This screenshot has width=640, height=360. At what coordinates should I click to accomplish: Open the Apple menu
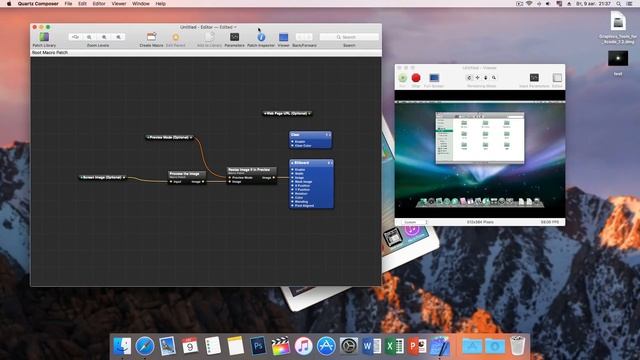pos(9,4)
